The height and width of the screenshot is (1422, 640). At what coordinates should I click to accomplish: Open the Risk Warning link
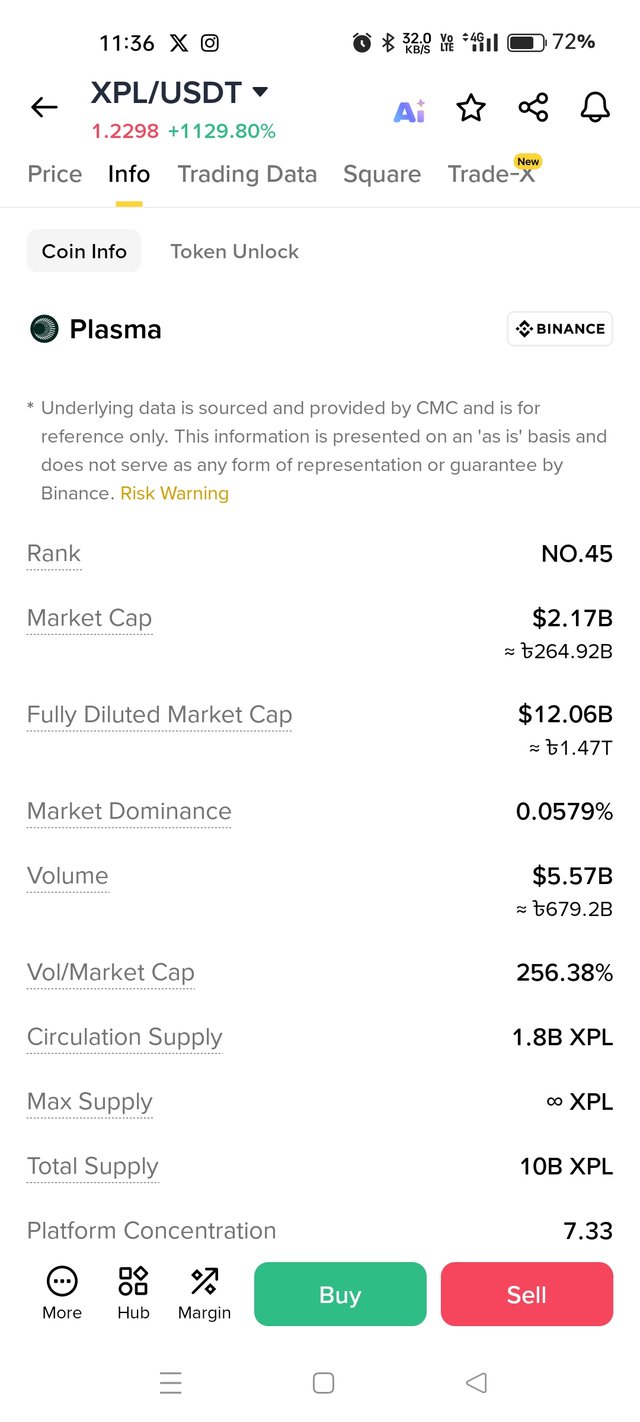pyautogui.click(x=174, y=493)
